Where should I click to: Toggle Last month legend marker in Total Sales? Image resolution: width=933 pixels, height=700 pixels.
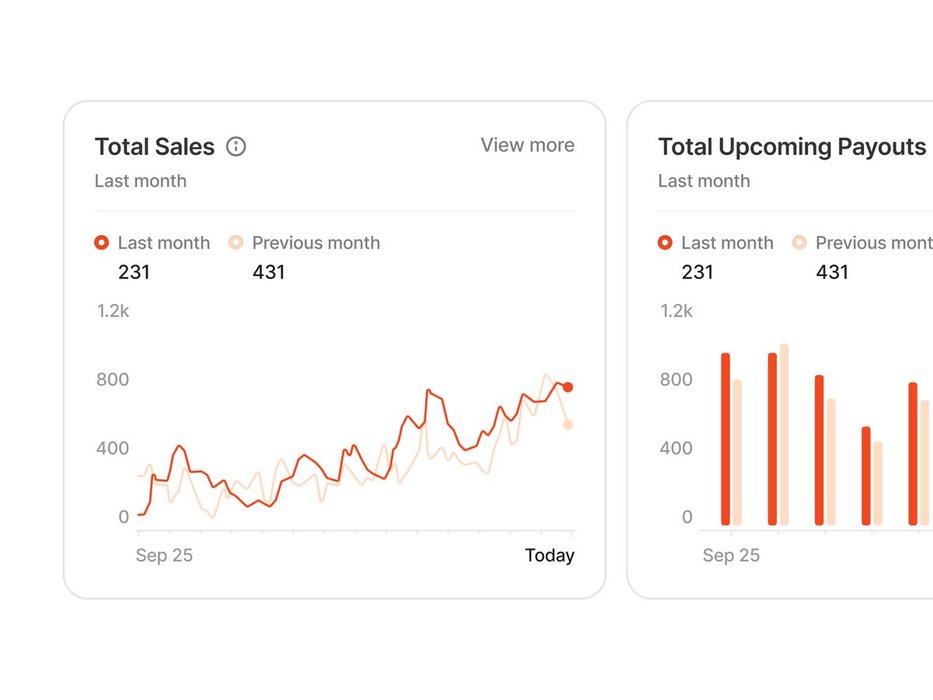(x=102, y=243)
